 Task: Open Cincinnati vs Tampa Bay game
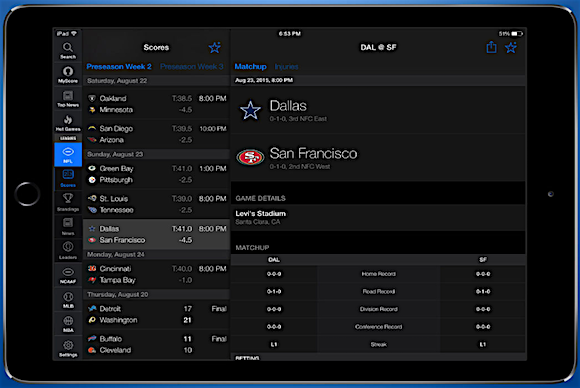pyautogui.click(x=156, y=274)
